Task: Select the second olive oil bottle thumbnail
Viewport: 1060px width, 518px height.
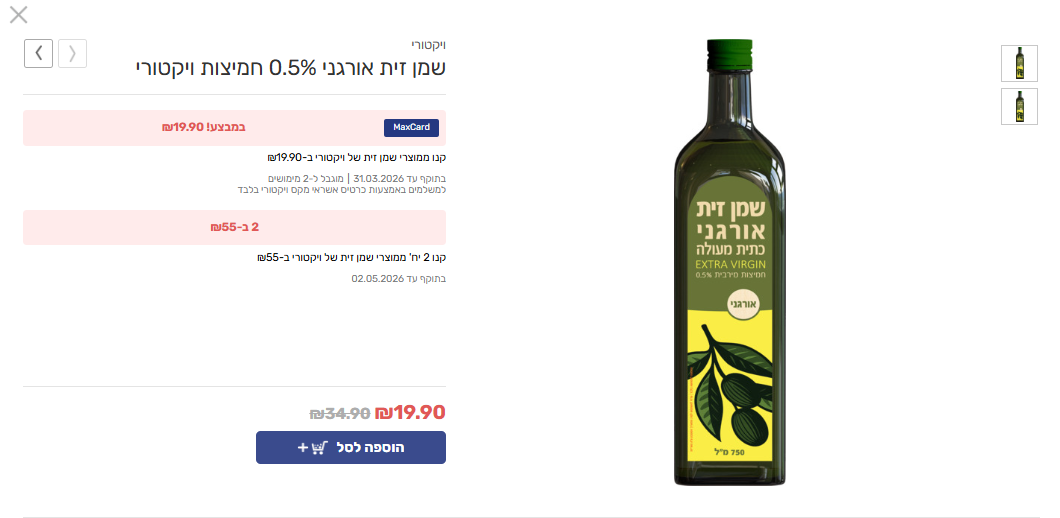Action: click(1019, 106)
